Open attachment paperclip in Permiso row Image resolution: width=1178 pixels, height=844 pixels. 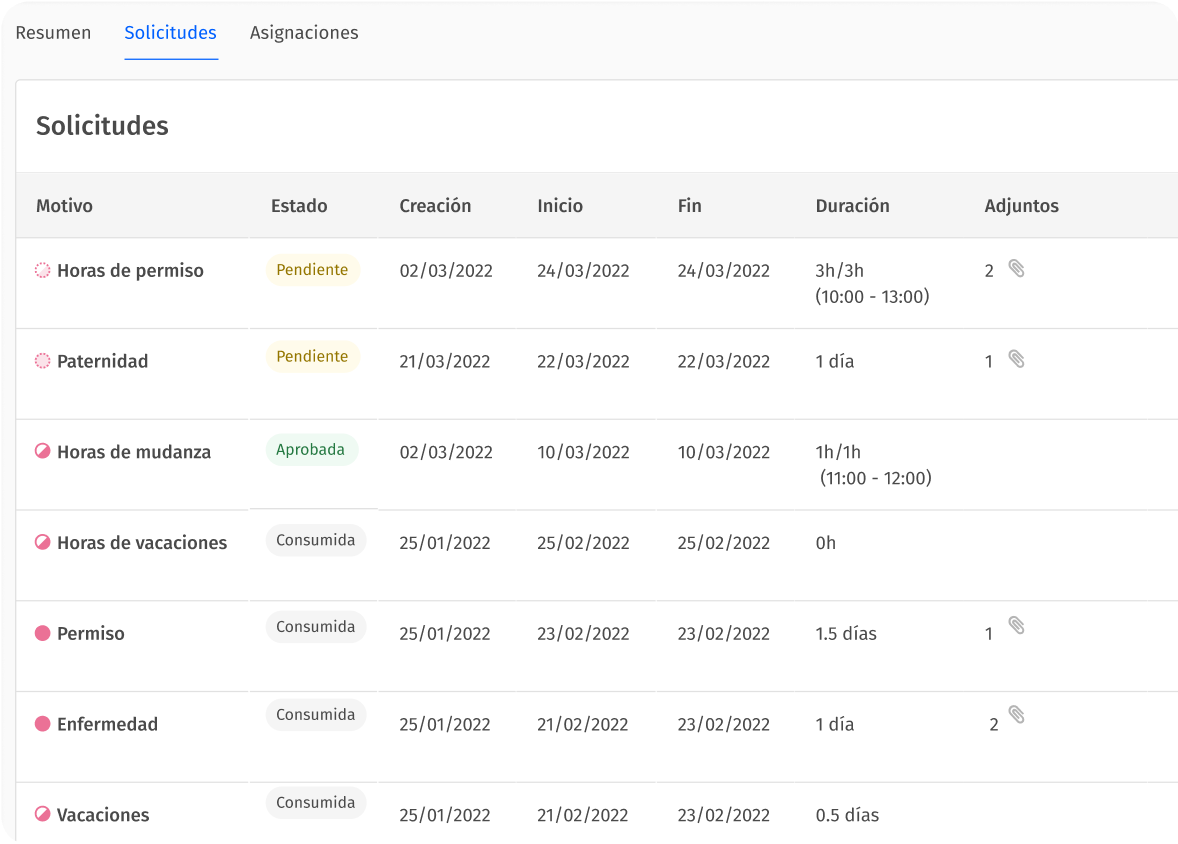click(x=1016, y=626)
